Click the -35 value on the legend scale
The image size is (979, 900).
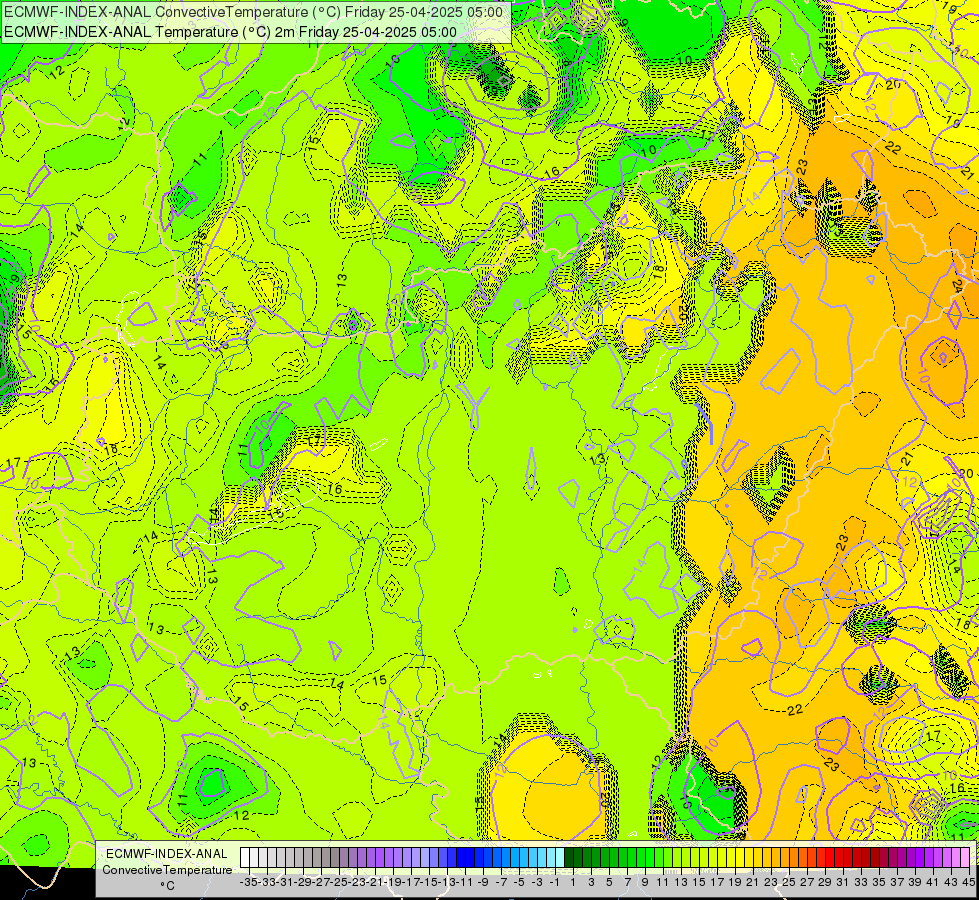(248, 882)
